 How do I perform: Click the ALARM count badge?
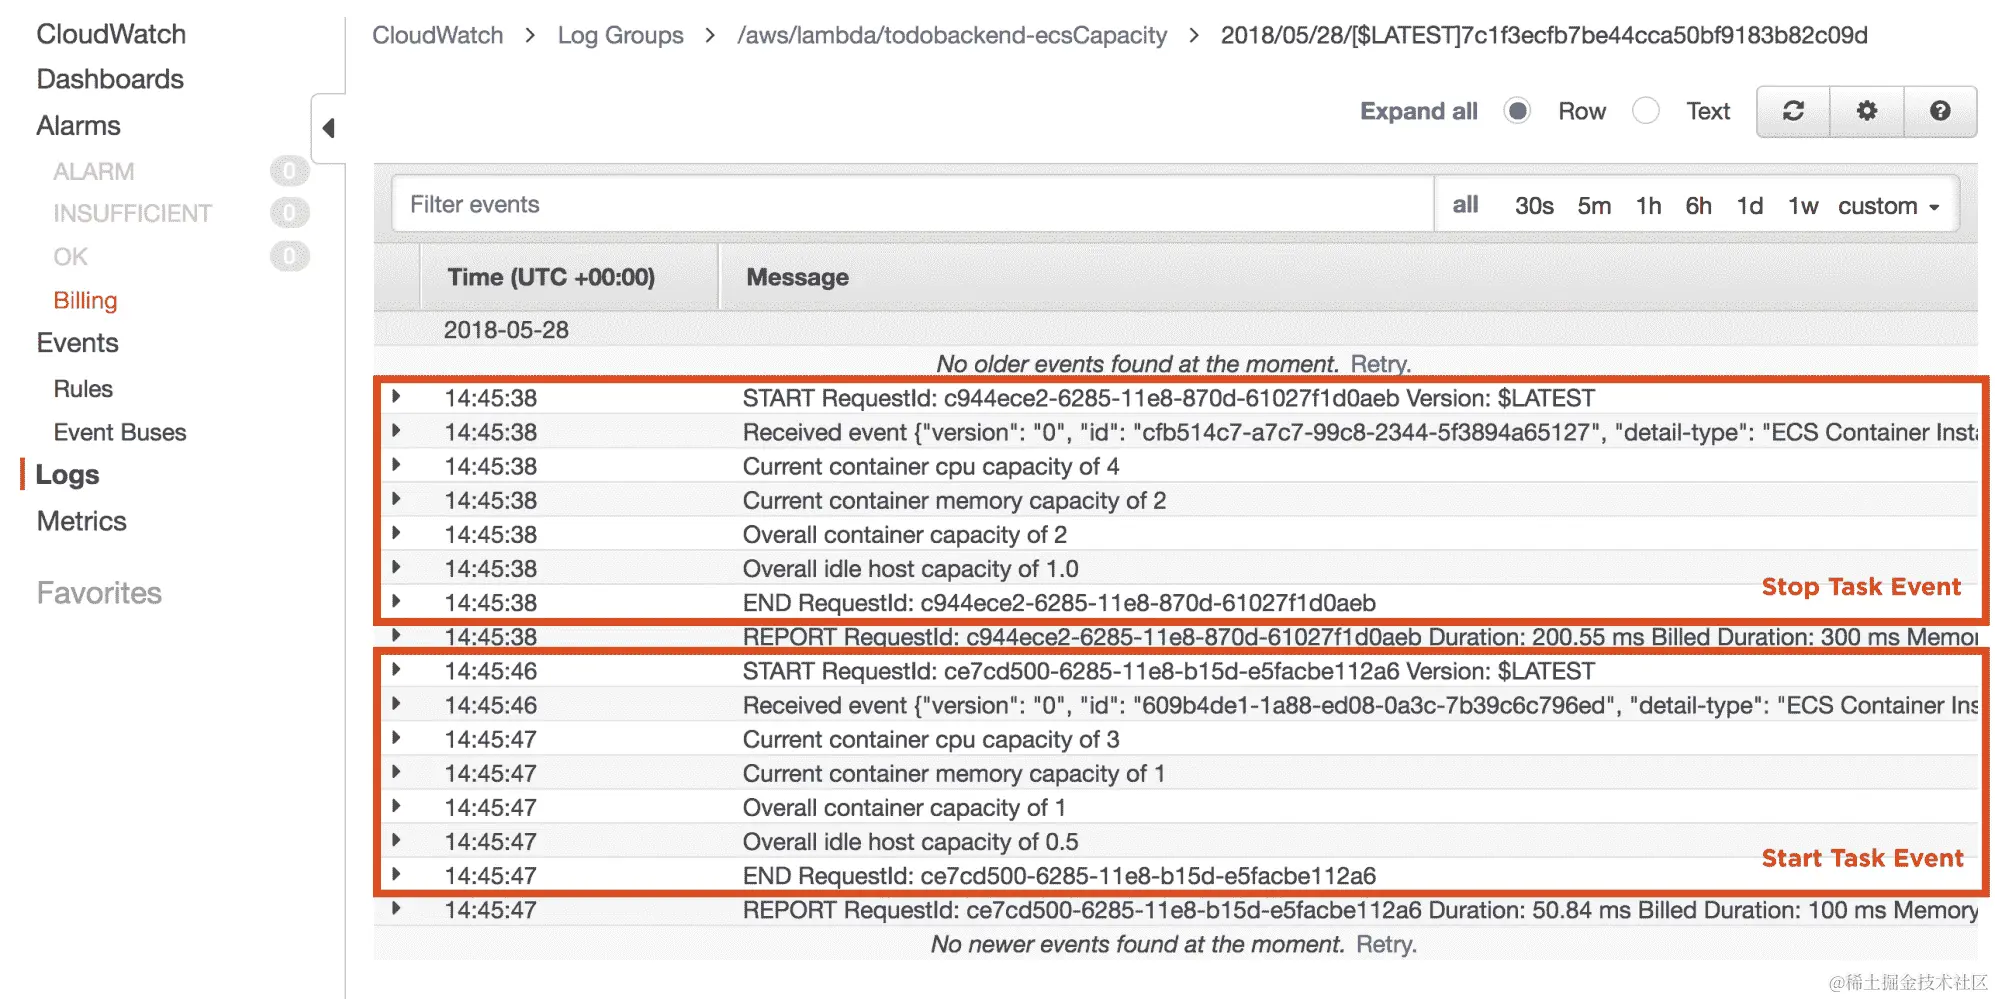pos(289,171)
